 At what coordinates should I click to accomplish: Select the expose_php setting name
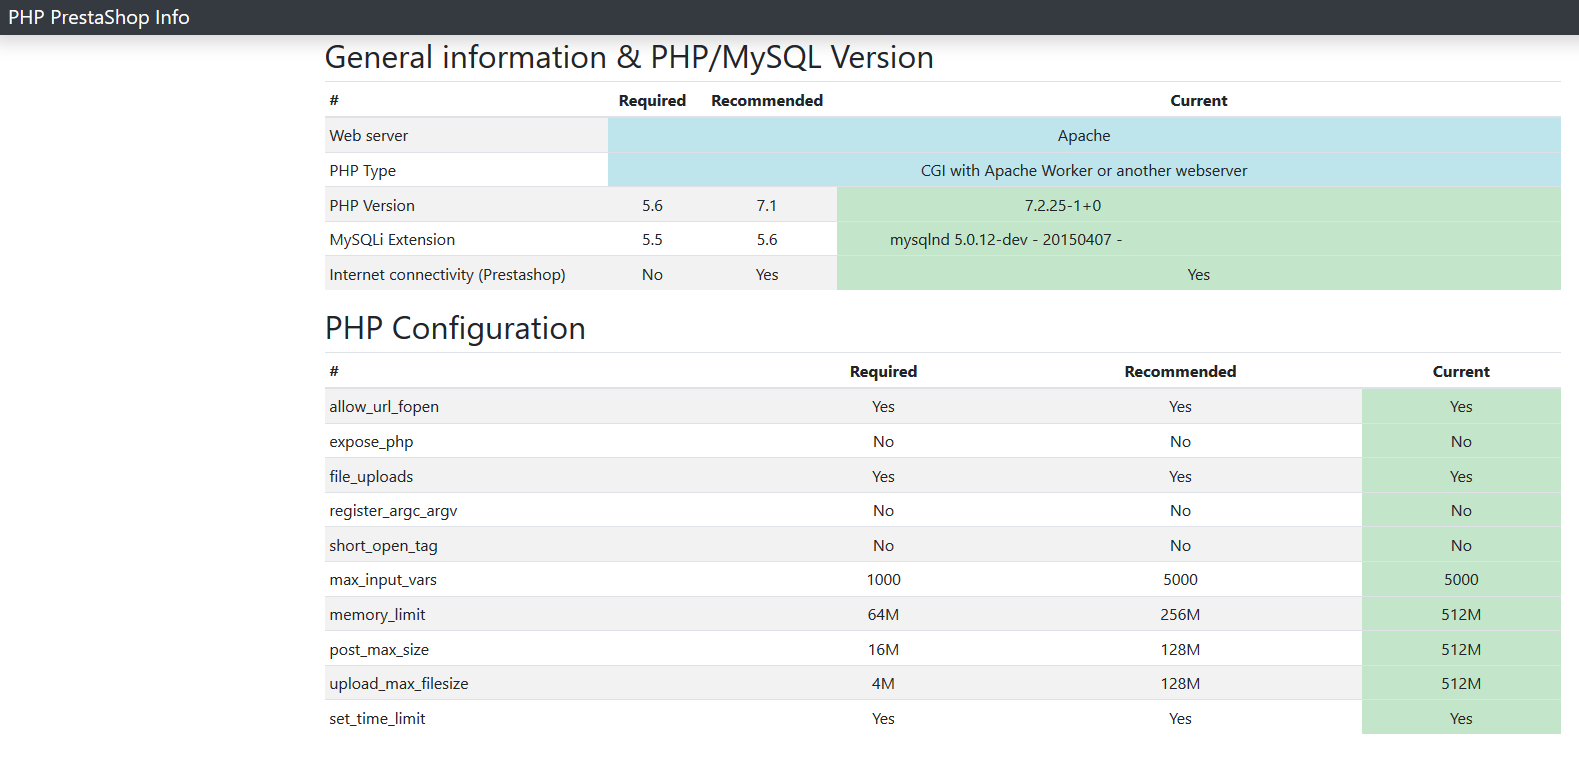tap(371, 442)
